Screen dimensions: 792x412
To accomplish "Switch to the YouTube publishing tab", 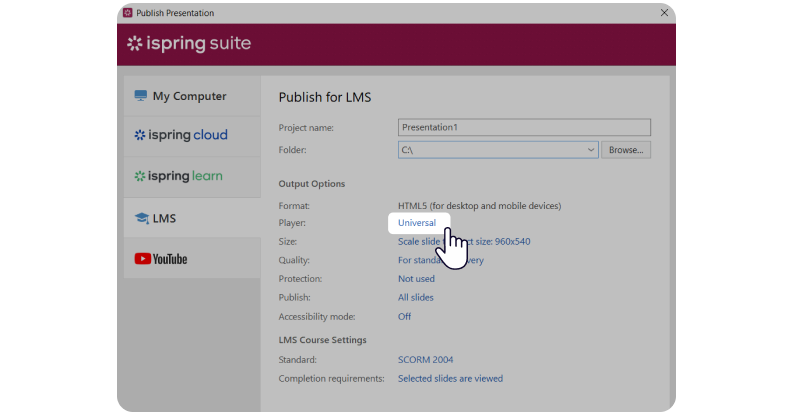I will 192,258.
